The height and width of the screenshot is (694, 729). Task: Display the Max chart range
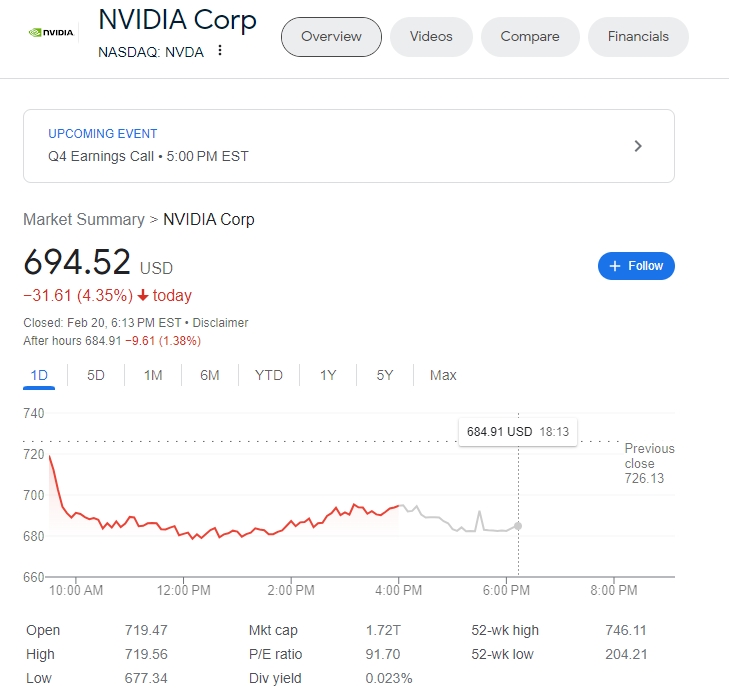coord(443,375)
